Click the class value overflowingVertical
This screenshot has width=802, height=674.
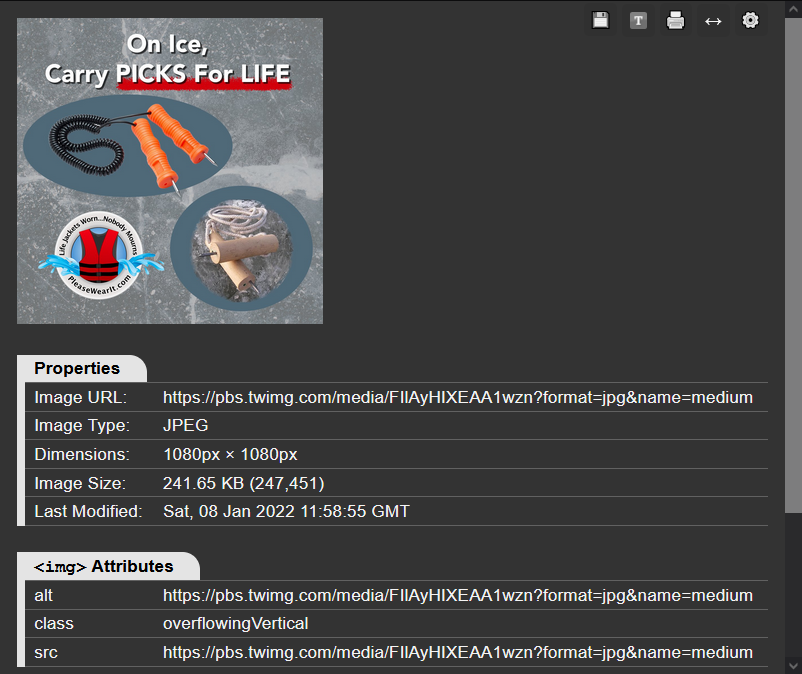point(236,623)
